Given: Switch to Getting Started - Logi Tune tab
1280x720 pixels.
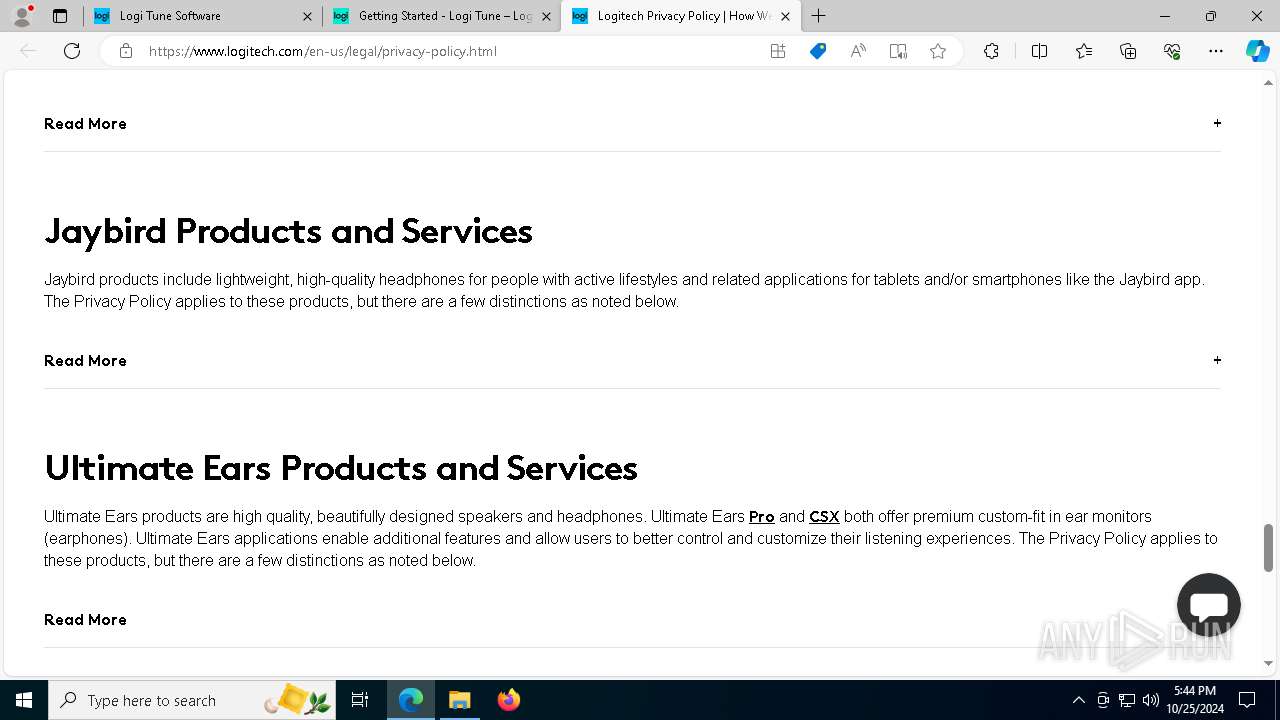Looking at the screenshot, I should tap(442, 16).
